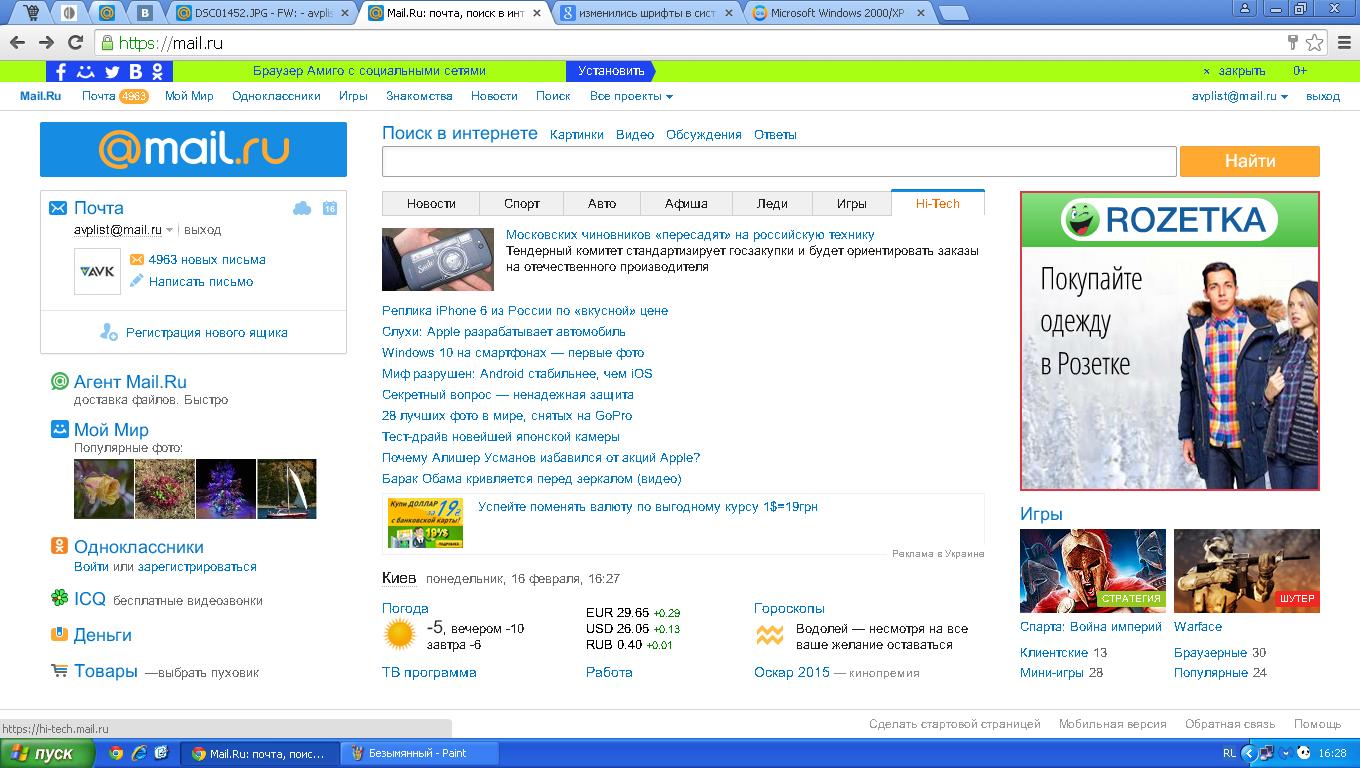
Task: Open the account arrow in the Почта box
Action: [x=170, y=230]
